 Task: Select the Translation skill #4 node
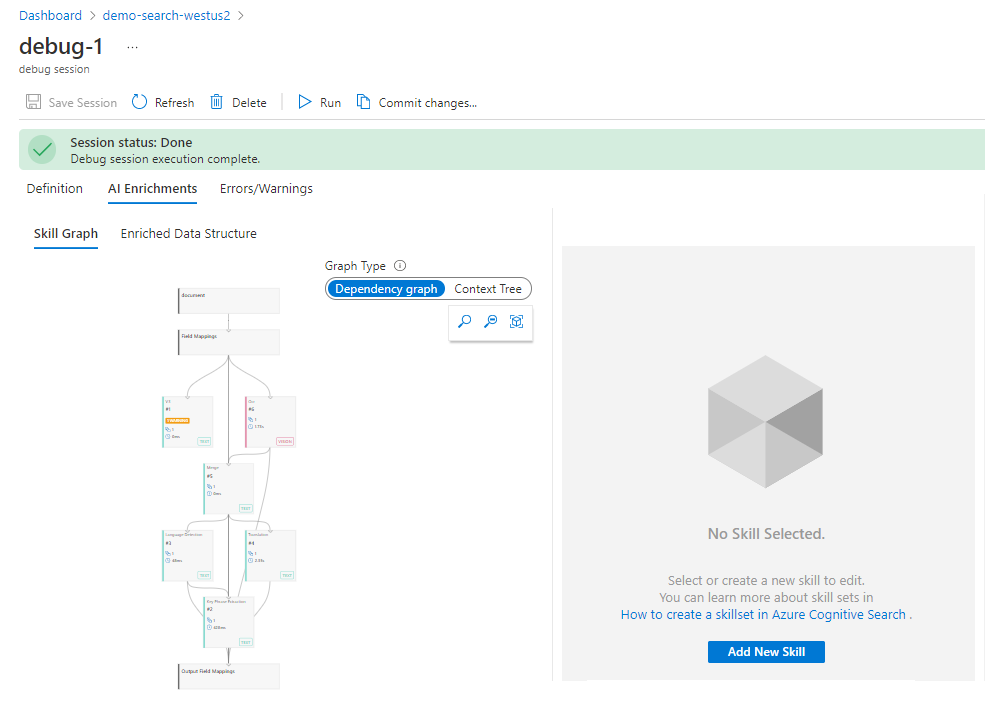(x=270, y=555)
